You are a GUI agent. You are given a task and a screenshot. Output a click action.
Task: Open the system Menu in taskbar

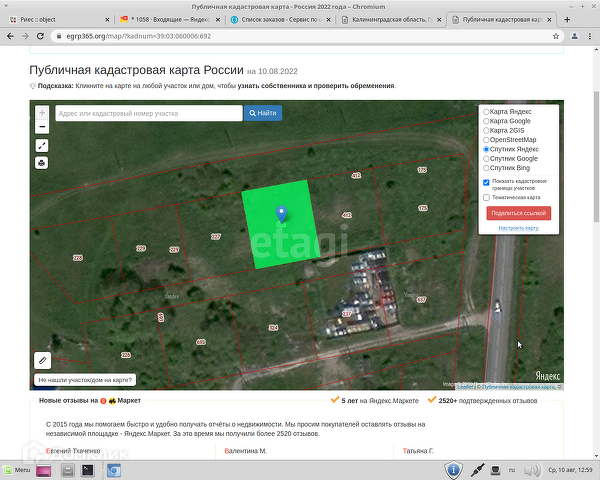point(16,468)
